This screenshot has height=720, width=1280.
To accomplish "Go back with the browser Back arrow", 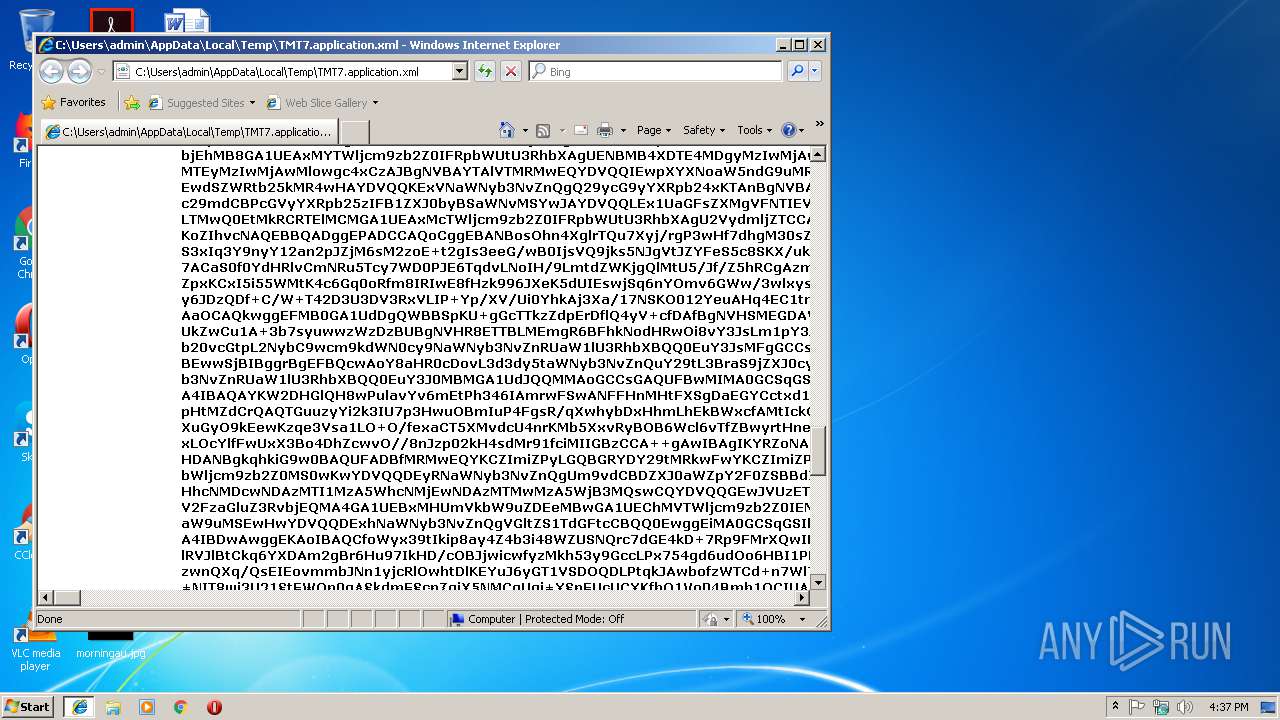I will pos(52,71).
